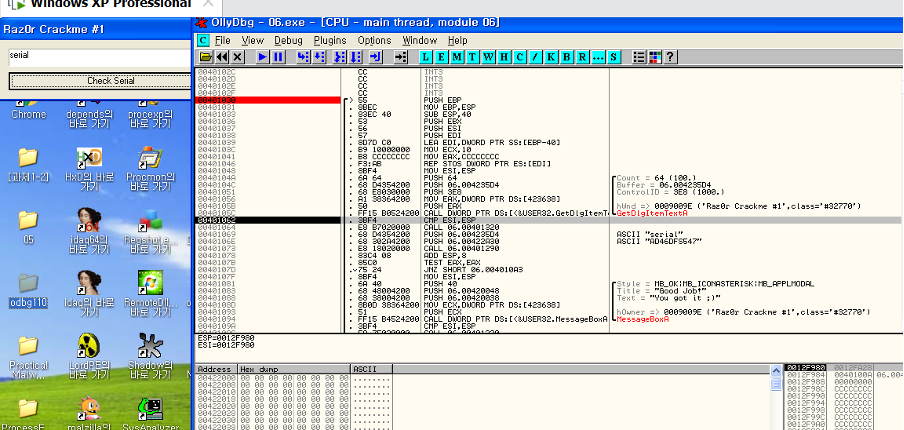Show the Handles window (H button)

(x=504, y=57)
